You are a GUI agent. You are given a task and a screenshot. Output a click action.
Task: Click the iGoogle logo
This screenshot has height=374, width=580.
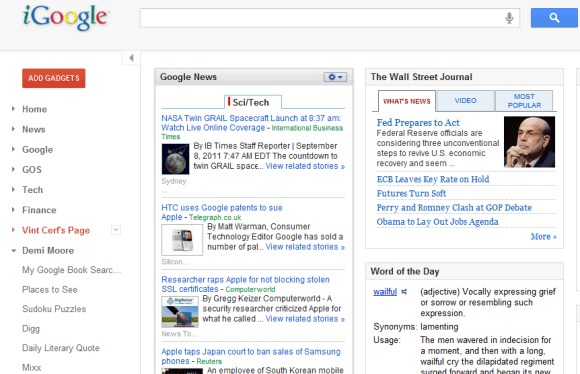tap(65, 17)
